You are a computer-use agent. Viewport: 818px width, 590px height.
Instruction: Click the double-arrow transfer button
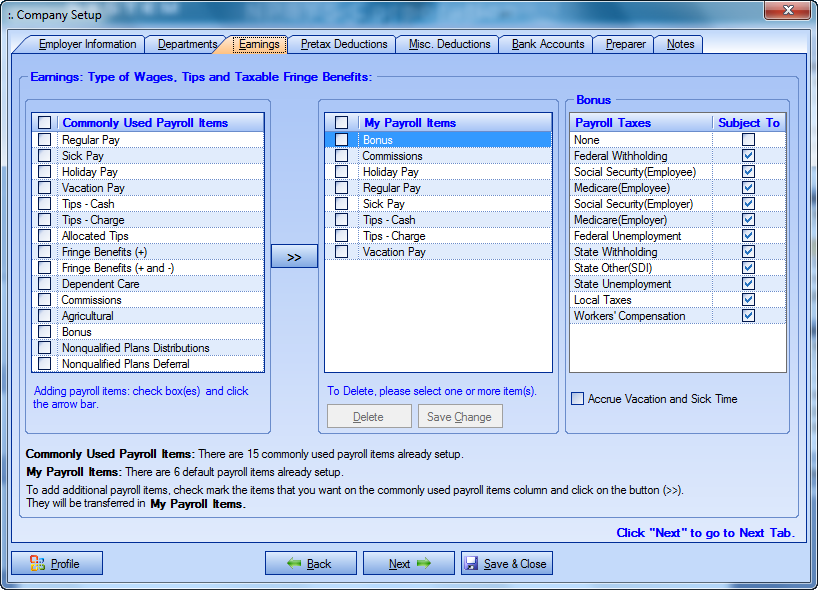click(x=294, y=257)
